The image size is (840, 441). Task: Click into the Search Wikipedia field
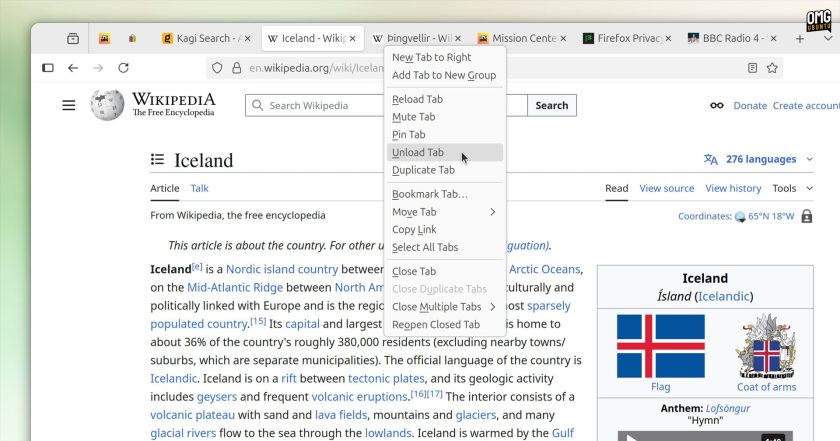[x=386, y=106]
